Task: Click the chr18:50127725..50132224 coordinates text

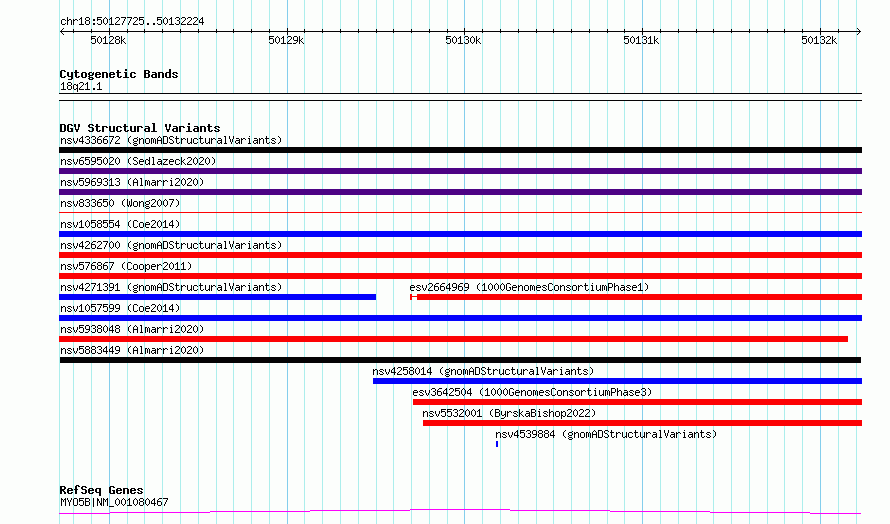Action: [x=132, y=21]
